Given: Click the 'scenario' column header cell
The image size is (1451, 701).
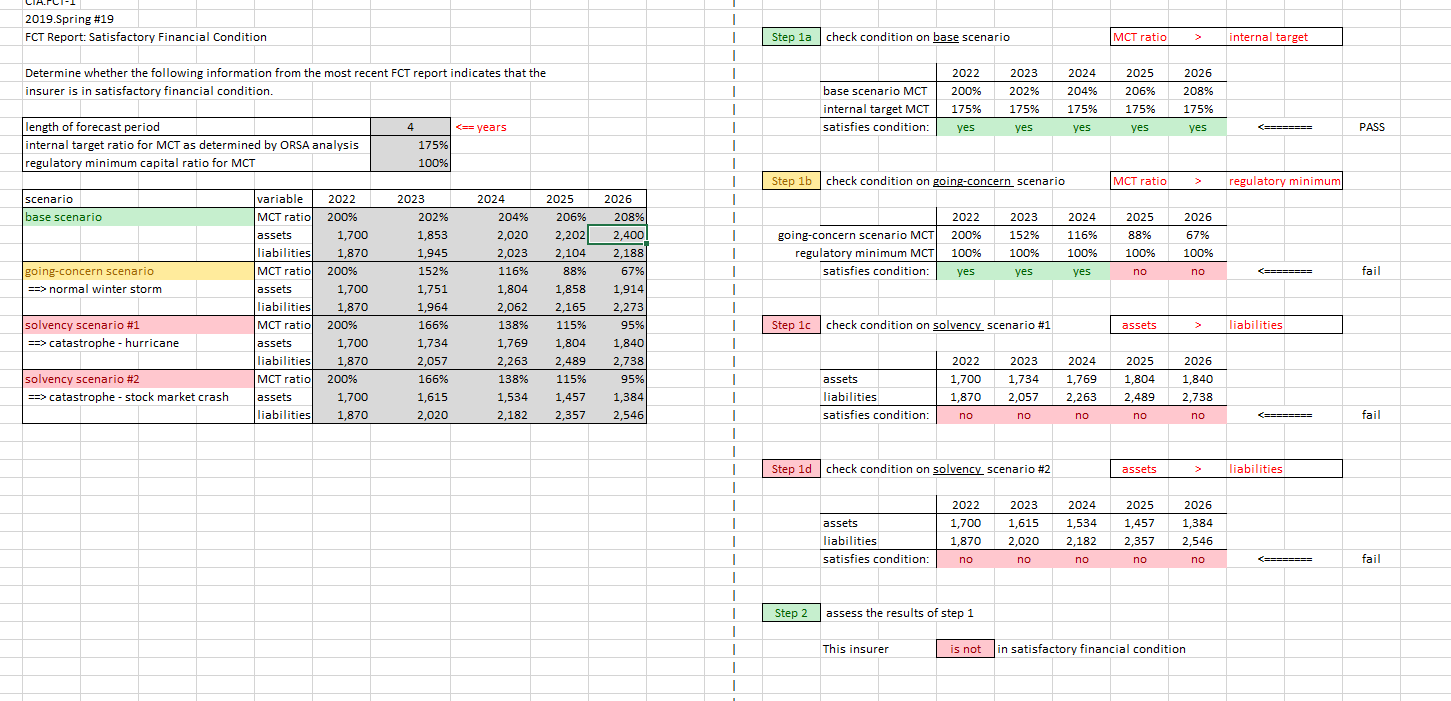Looking at the screenshot, I should pos(139,199).
